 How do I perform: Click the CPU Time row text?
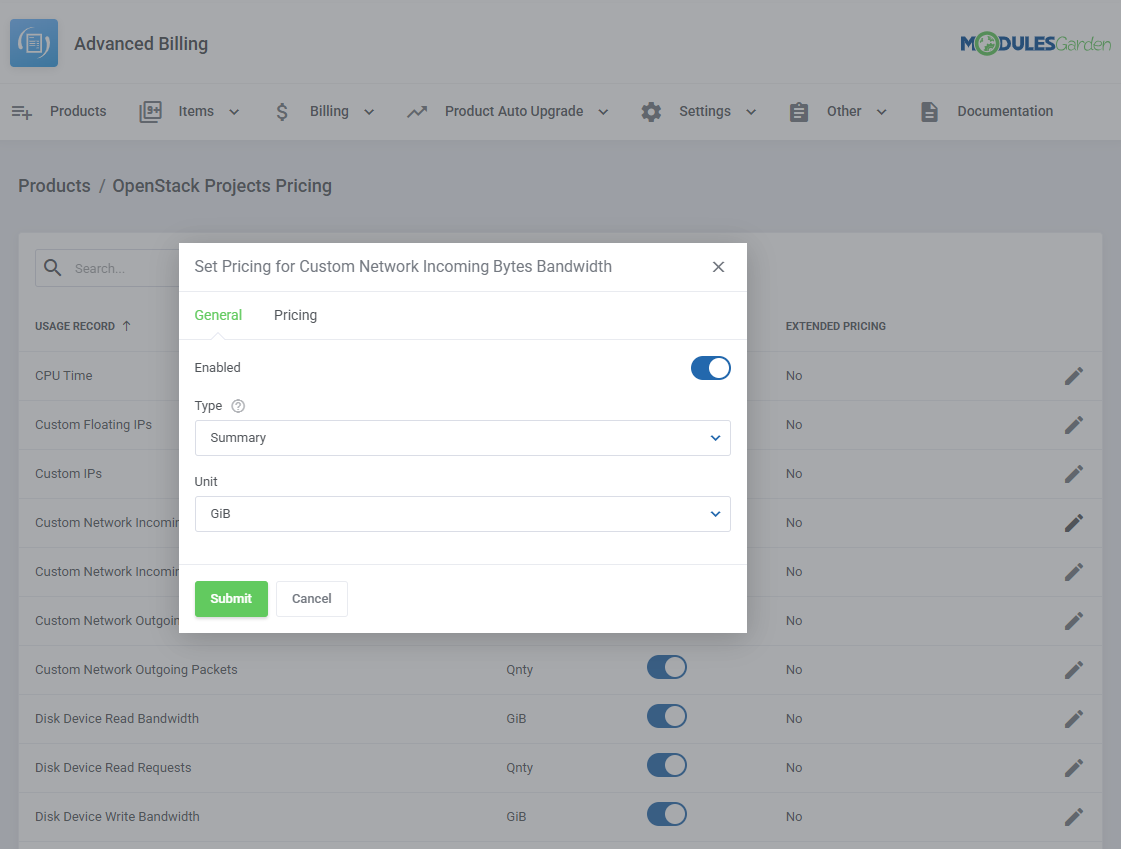click(x=64, y=375)
